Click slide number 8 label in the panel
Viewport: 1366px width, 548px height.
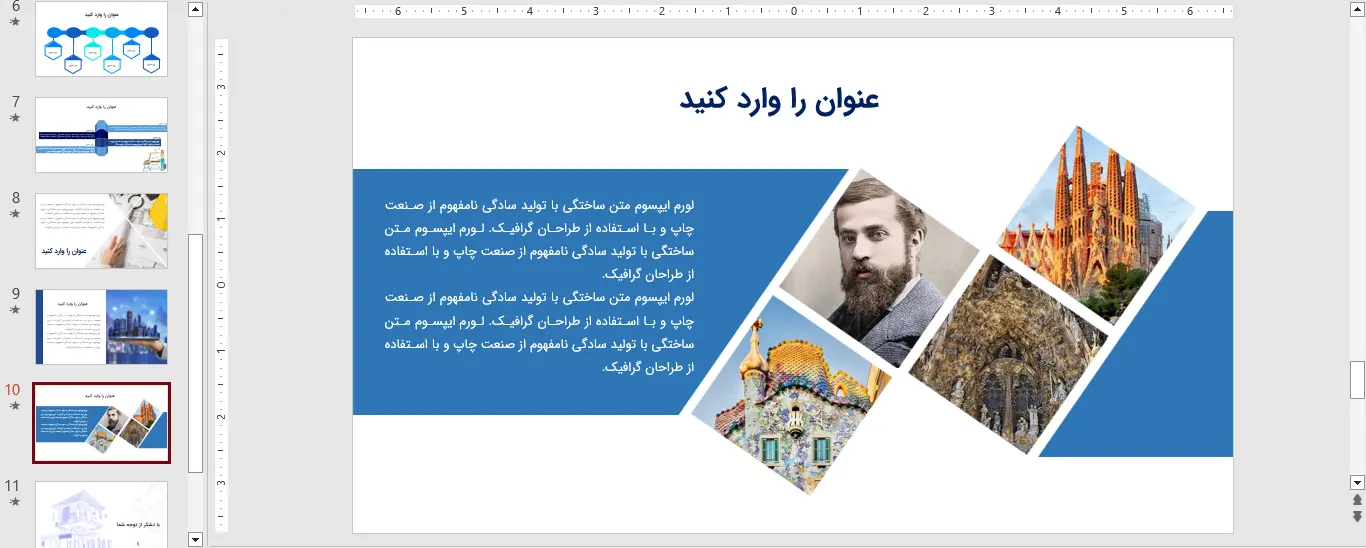click(x=15, y=198)
